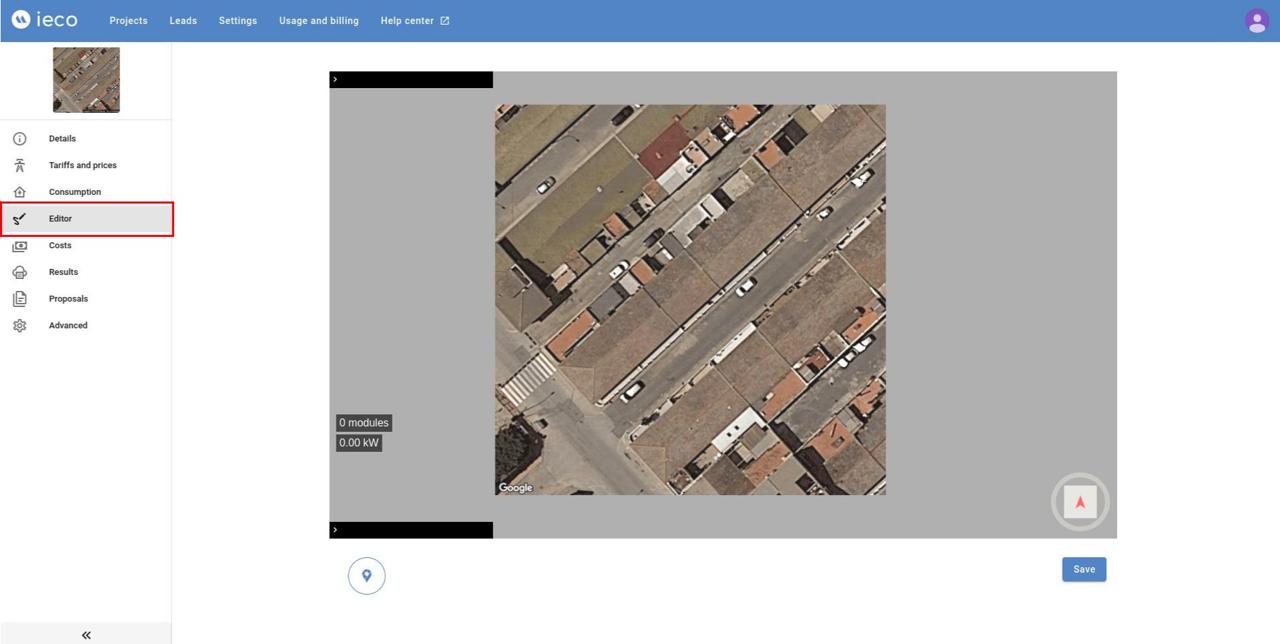
Task: Click the '0 modules' label
Action: pos(364,423)
